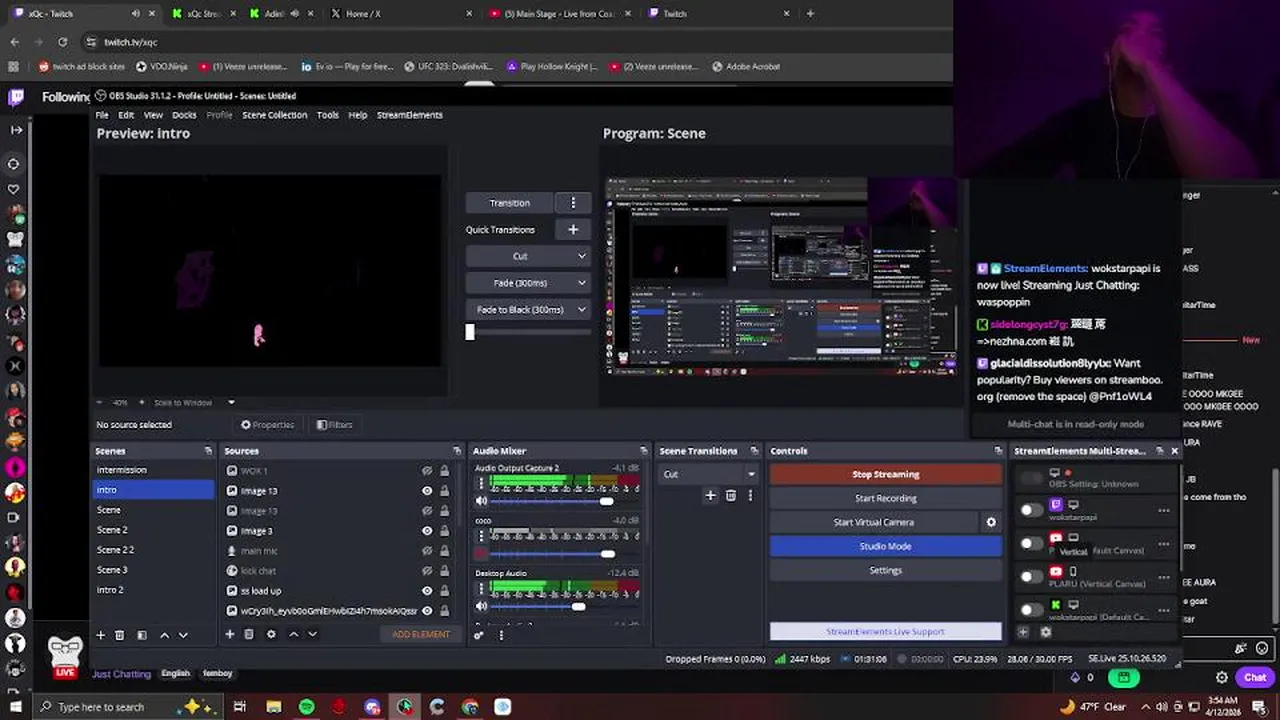Move the source down with the Sources down arrow
Viewport: 1280px width, 720px height.
[x=312, y=634]
